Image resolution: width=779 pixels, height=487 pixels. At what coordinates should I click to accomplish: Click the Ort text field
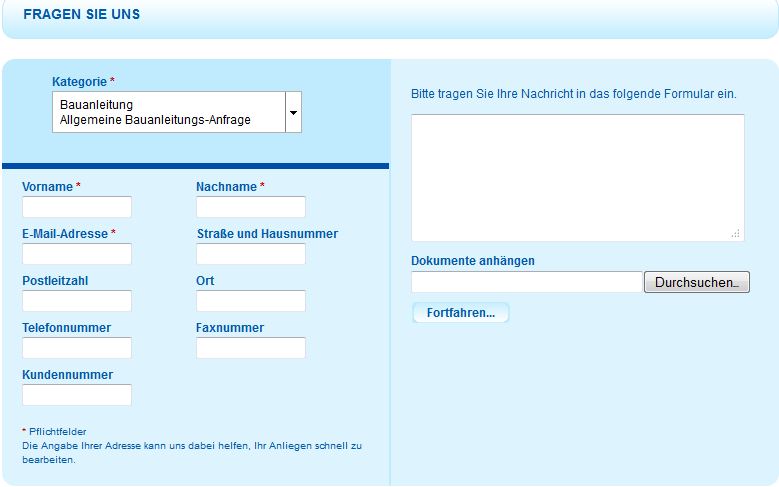(x=251, y=301)
